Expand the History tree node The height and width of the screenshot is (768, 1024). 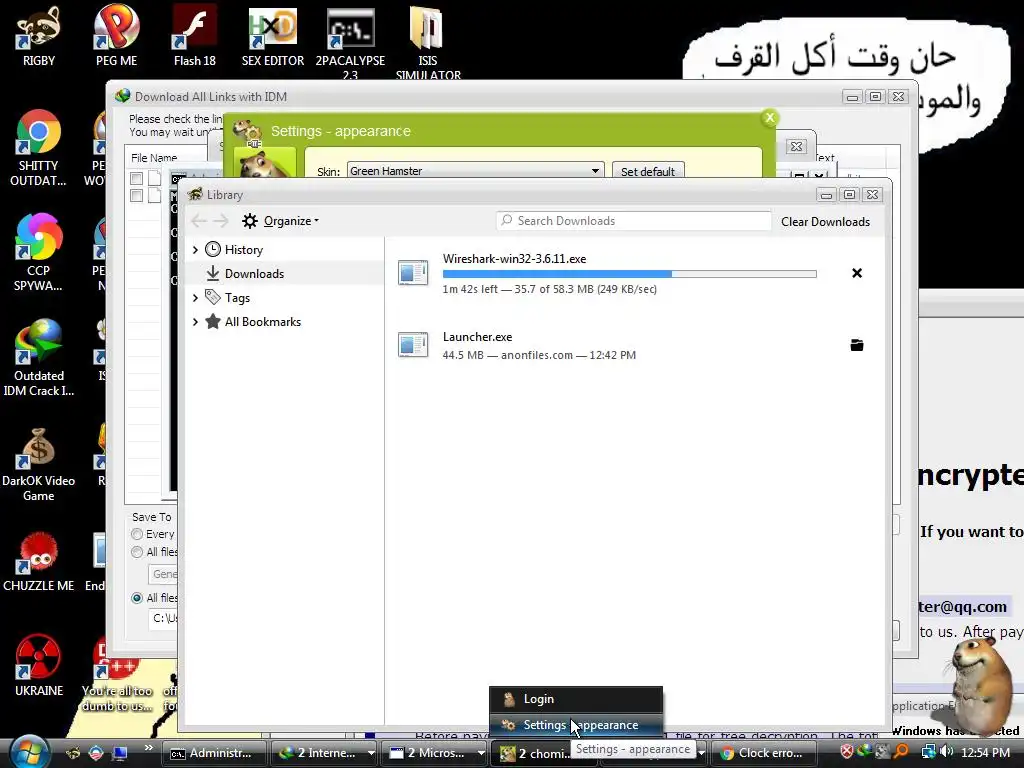click(x=195, y=249)
